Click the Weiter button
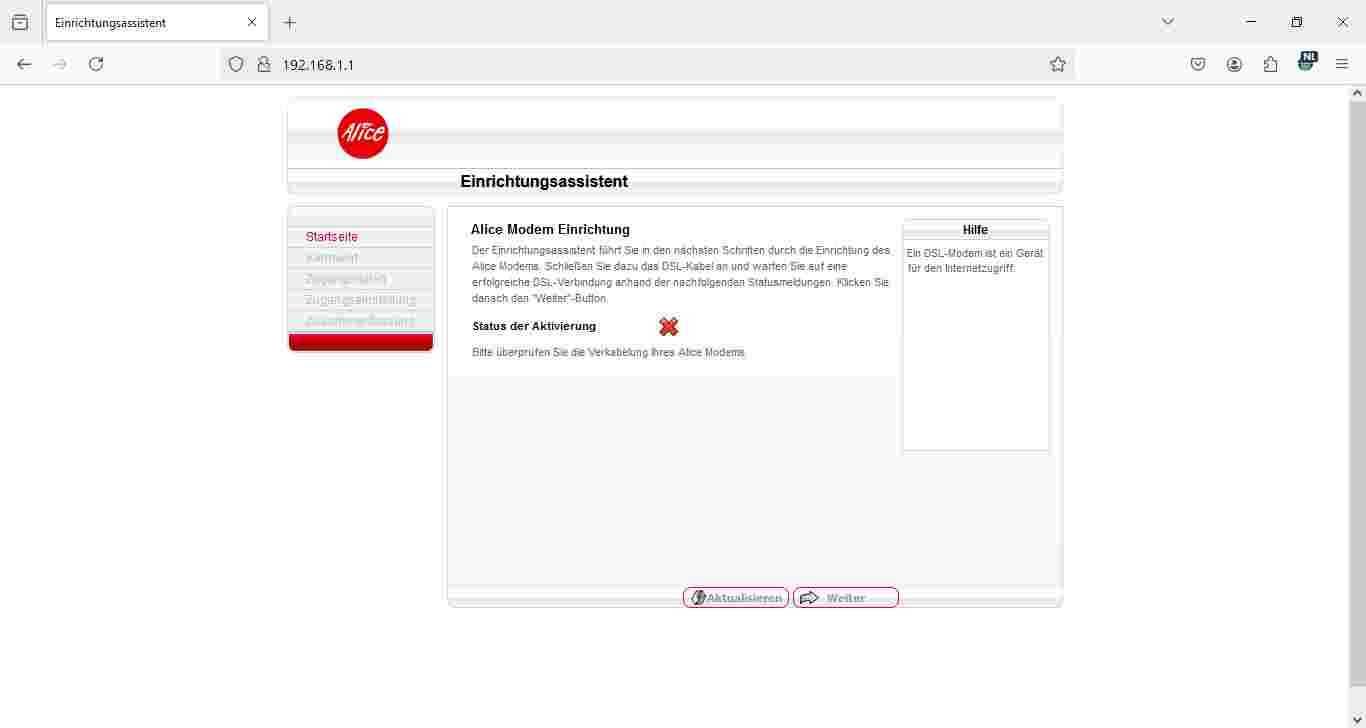 (846, 598)
